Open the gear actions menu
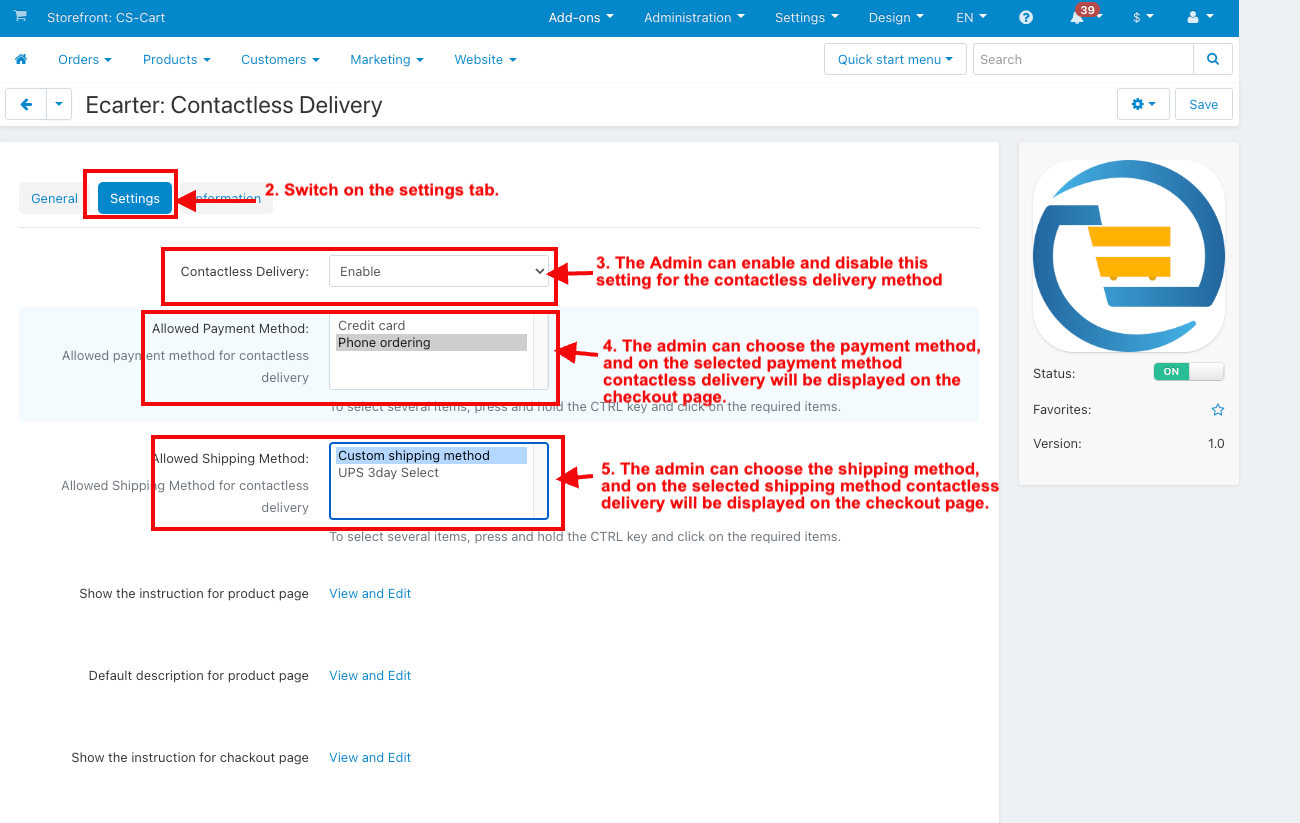Screen dimensions: 1300x823 (x=1143, y=104)
